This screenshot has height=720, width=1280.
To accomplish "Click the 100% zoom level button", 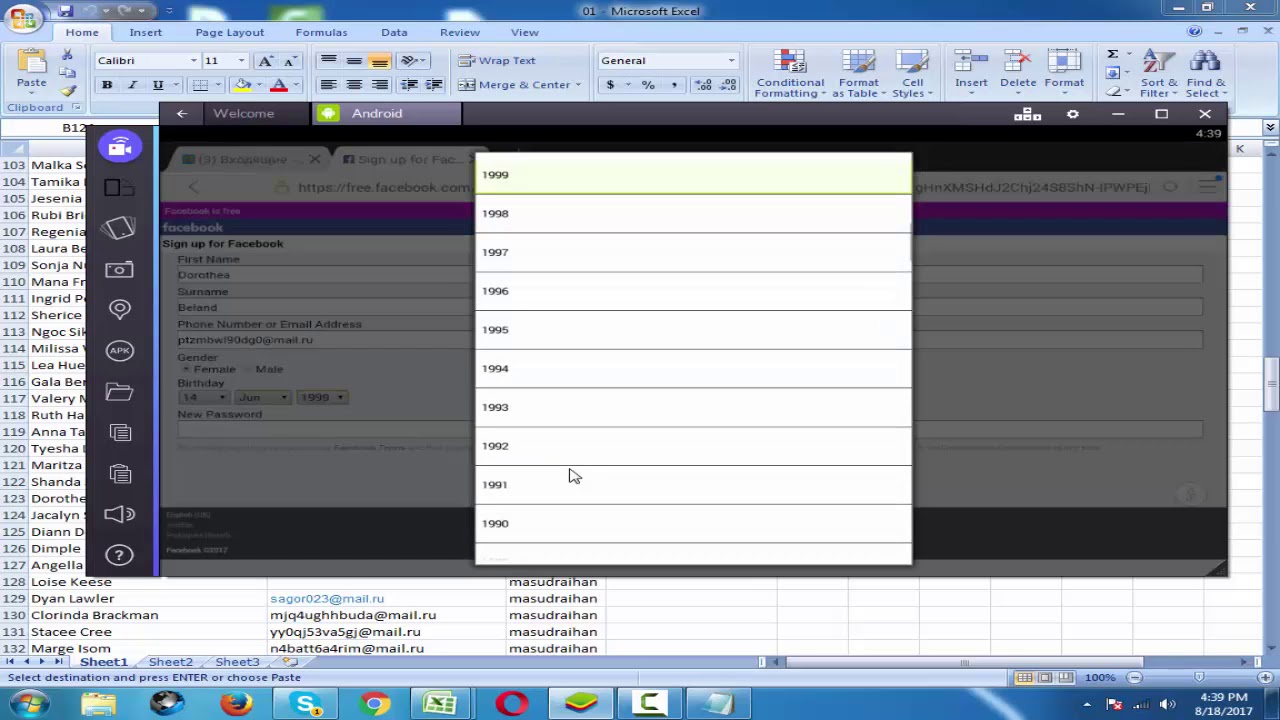I will (1100, 677).
